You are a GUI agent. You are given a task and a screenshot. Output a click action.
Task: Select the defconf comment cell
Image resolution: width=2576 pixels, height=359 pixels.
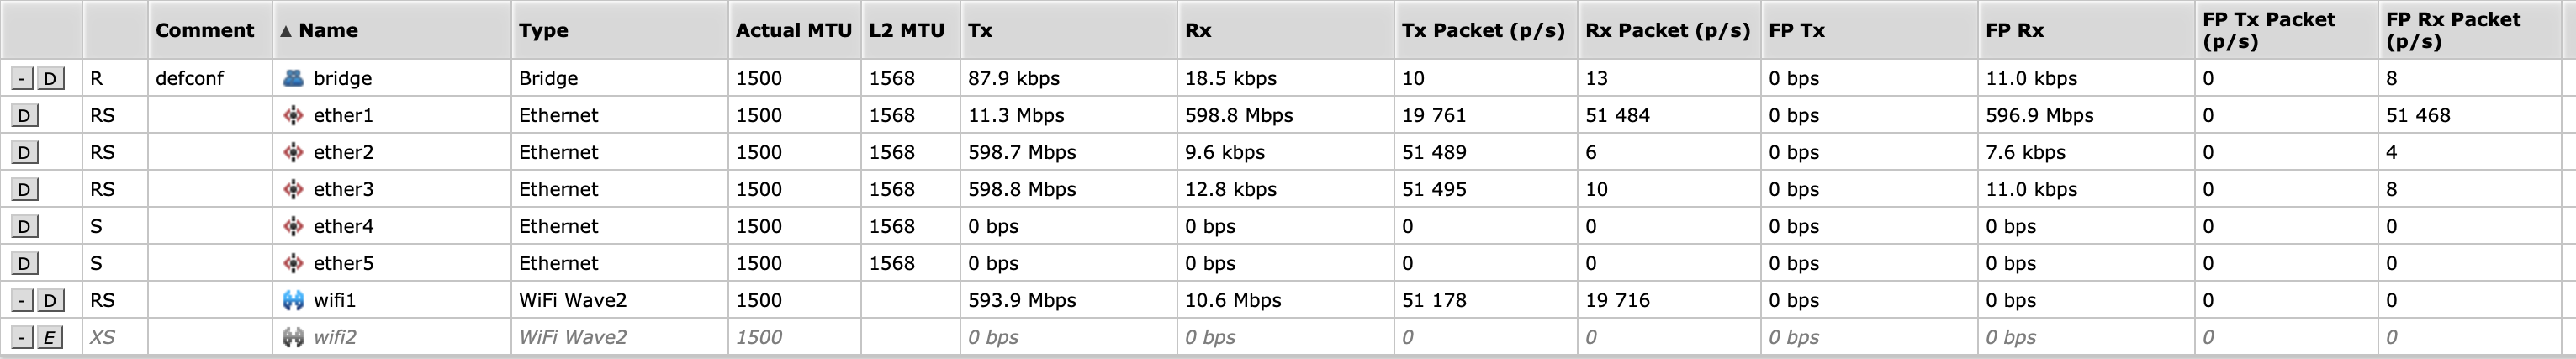190,78
